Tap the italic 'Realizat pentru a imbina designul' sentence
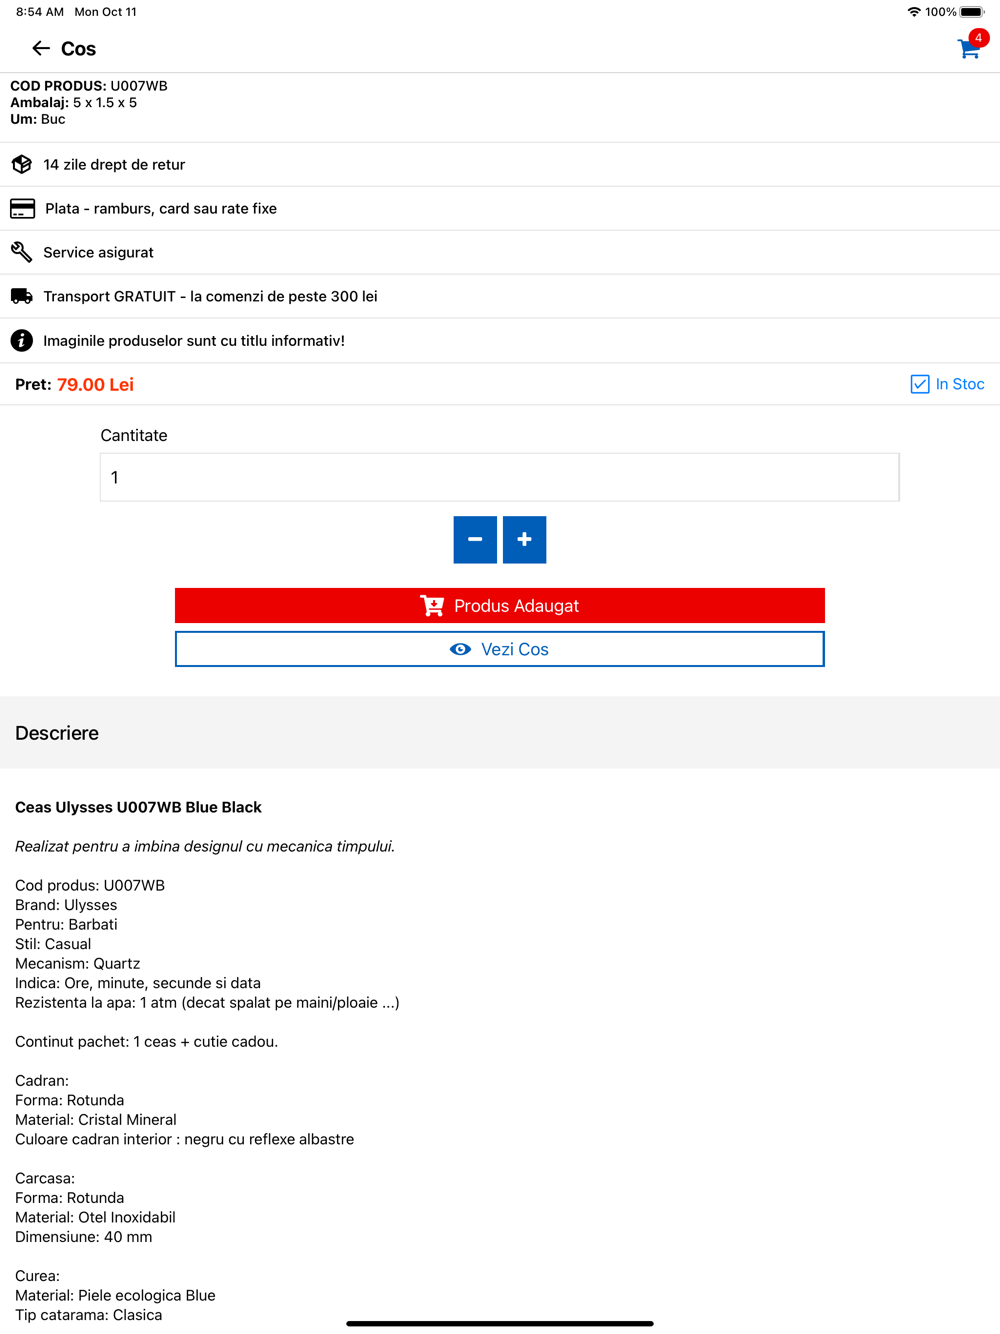 [x=205, y=846]
